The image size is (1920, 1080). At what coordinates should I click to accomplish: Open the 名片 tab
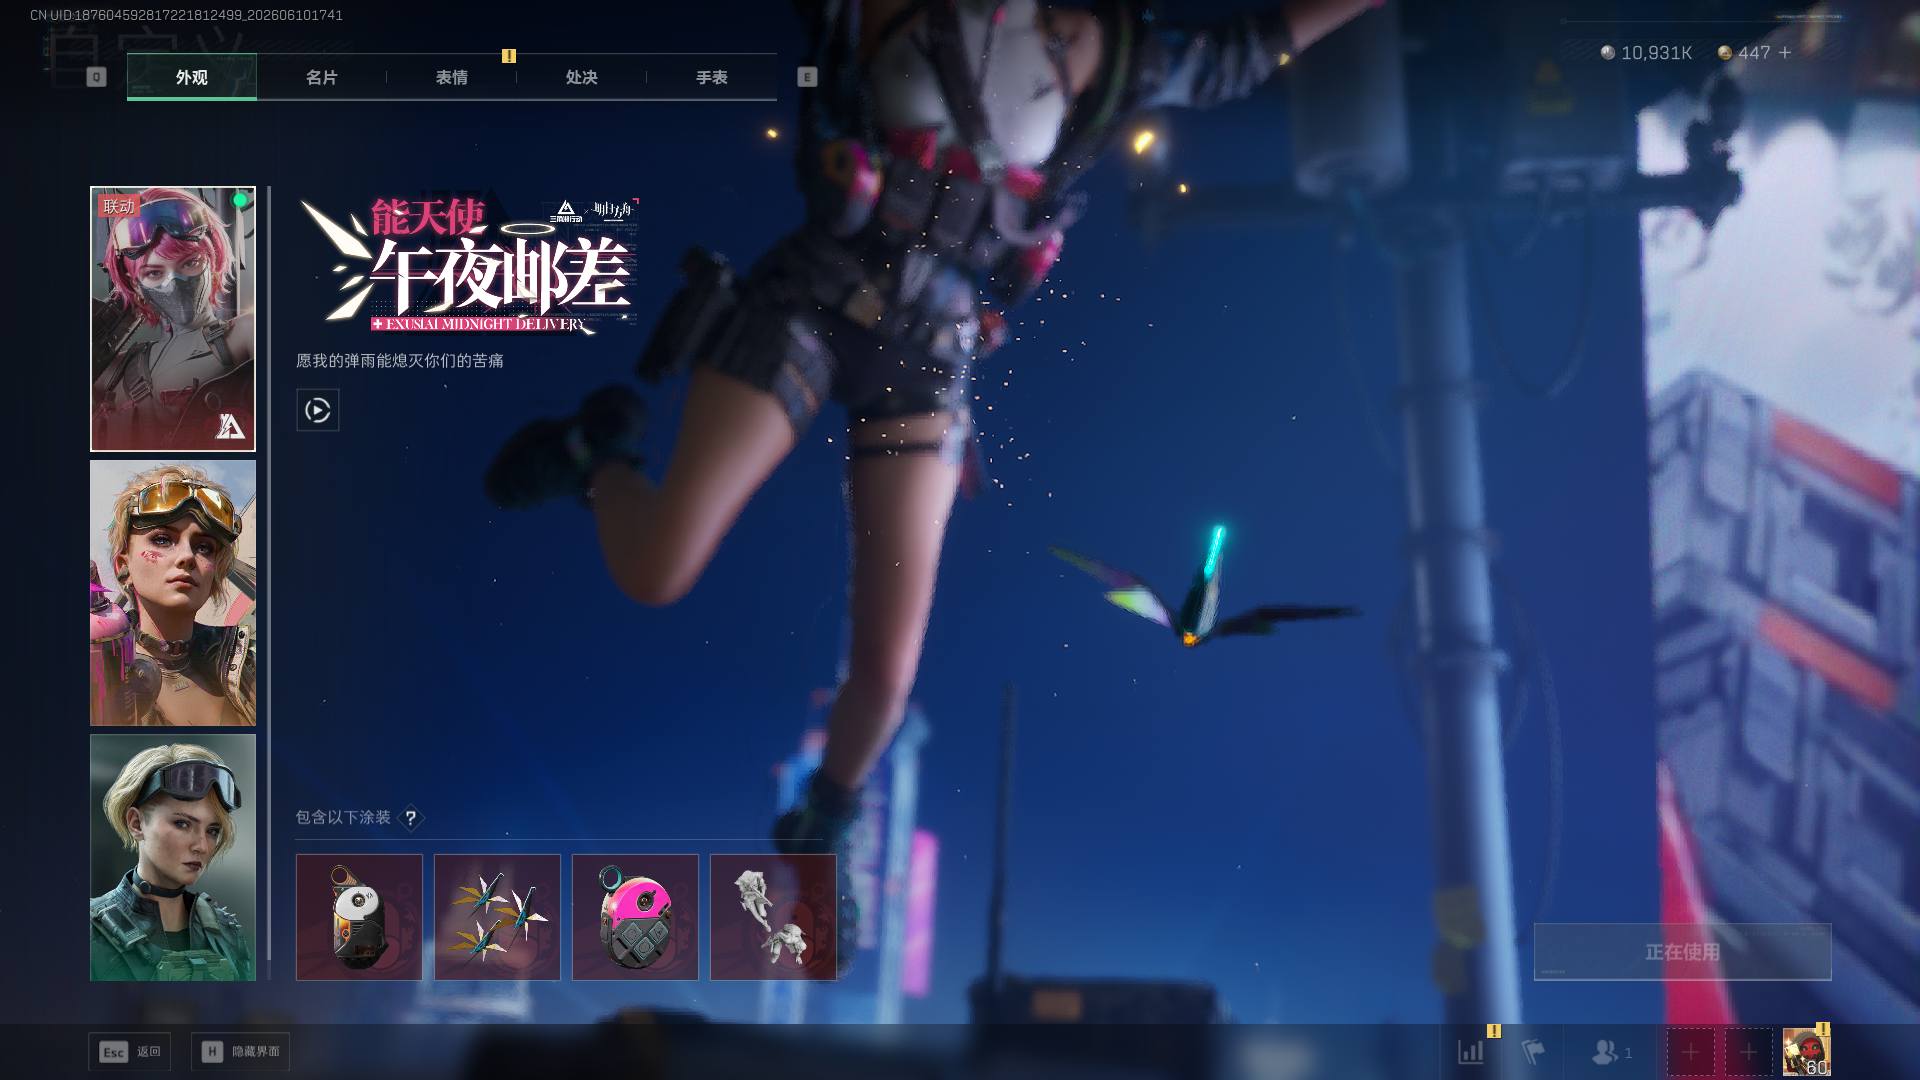(321, 77)
